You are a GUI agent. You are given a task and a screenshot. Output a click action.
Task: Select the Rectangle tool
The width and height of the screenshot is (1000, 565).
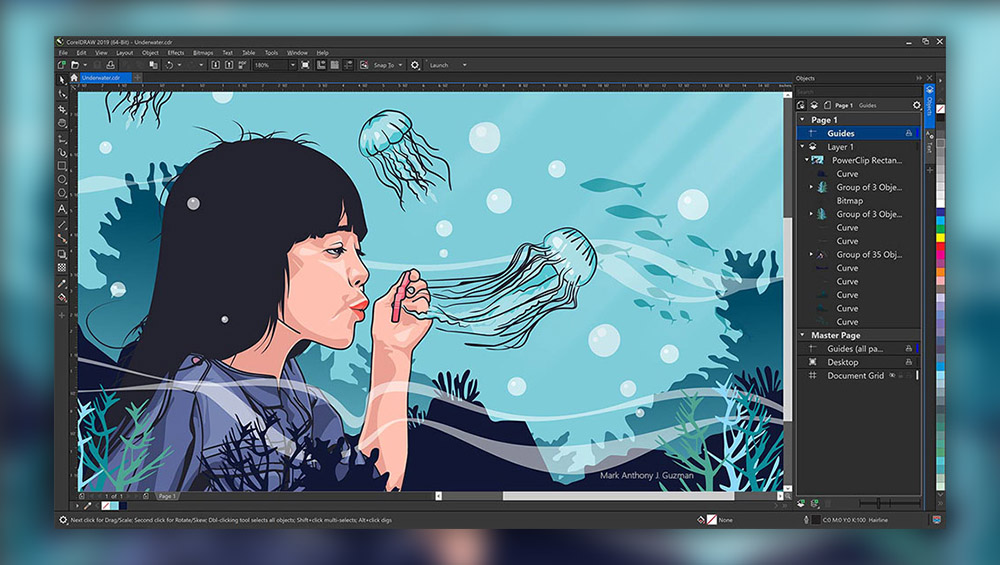click(x=62, y=166)
